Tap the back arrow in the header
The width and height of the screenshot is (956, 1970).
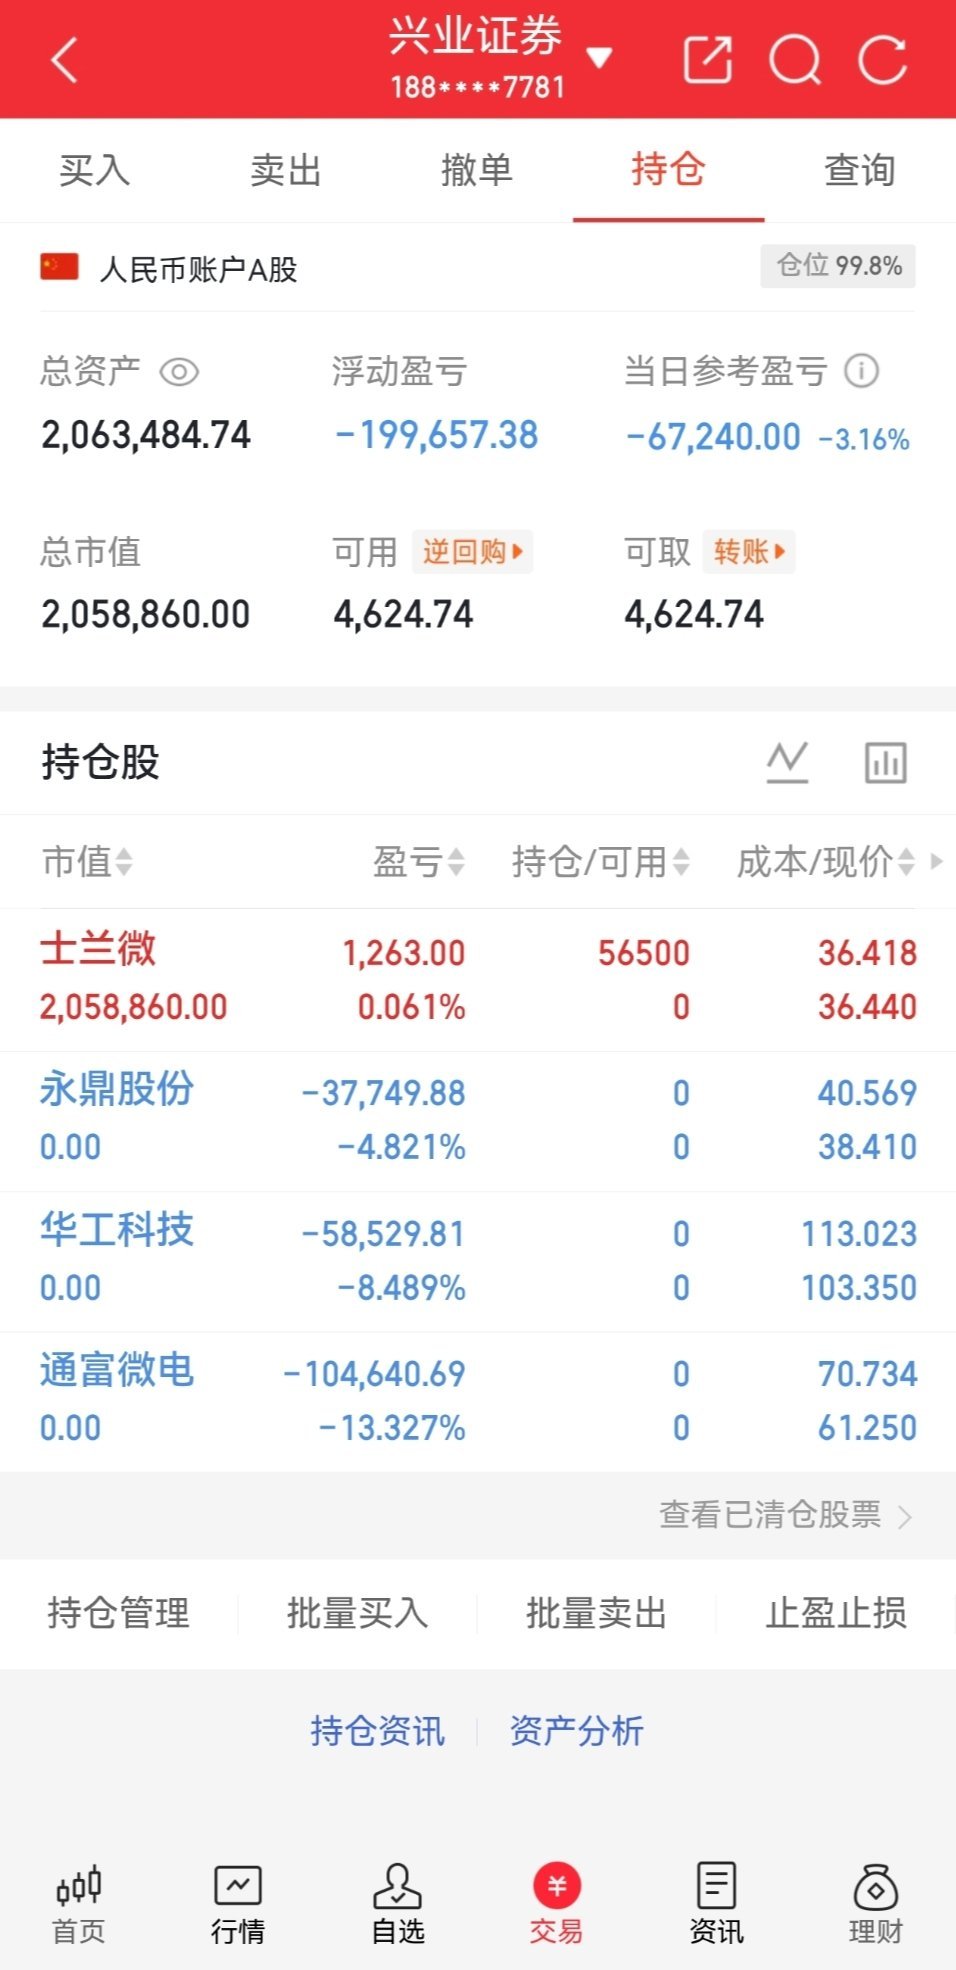[65, 60]
